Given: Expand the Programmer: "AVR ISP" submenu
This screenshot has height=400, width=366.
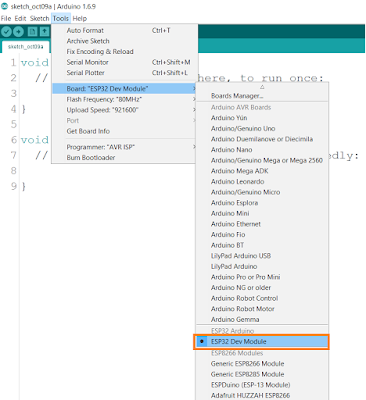Looking at the screenshot, I should [124, 147].
